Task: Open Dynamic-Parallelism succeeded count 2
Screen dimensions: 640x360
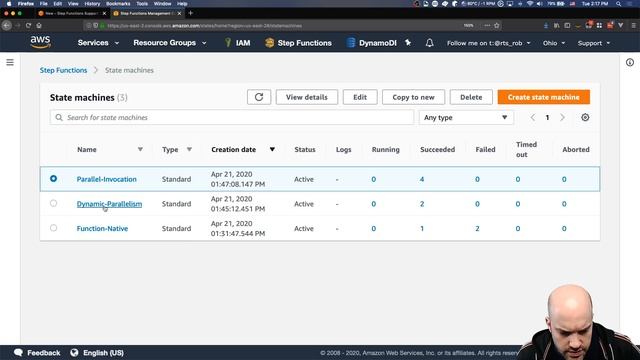Action: (422, 204)
